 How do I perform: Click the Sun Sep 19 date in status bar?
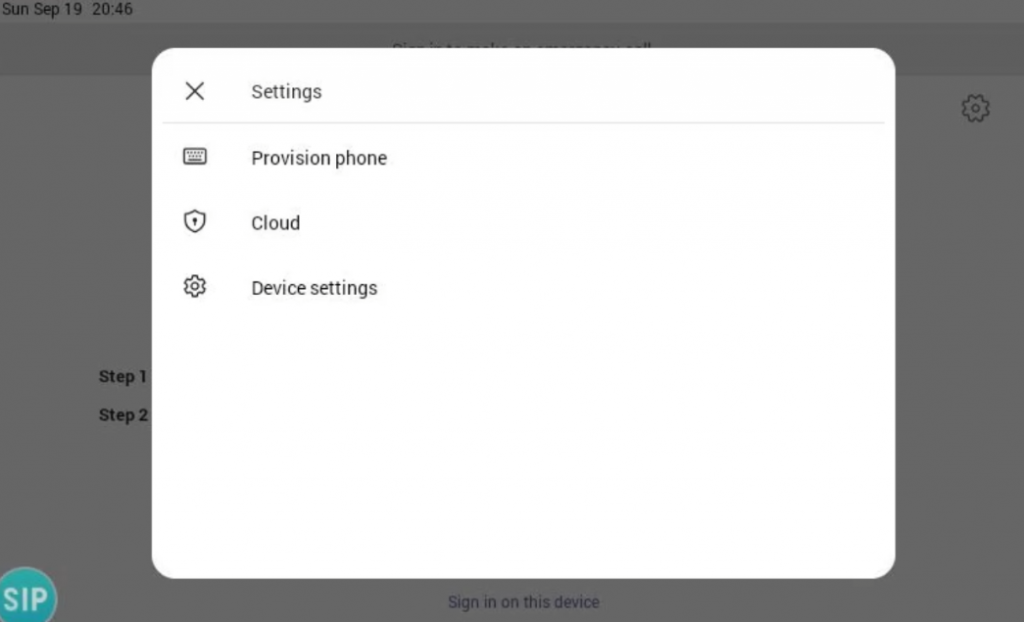pyautogui.click(x=42, y=9)
